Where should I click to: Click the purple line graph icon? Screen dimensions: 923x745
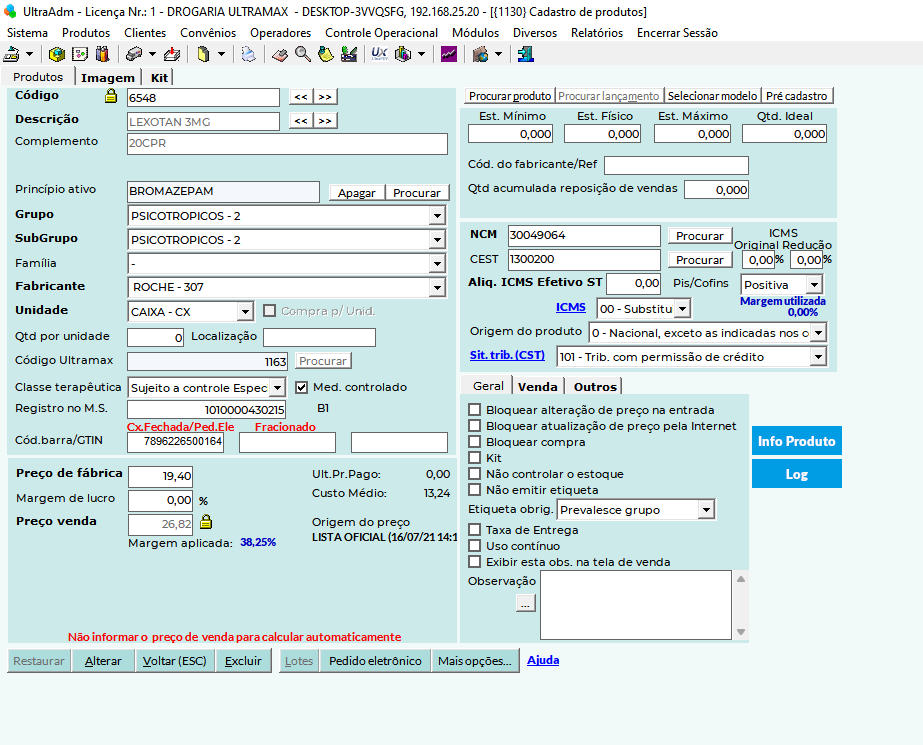pyautogui.click(x=449, y=55)
